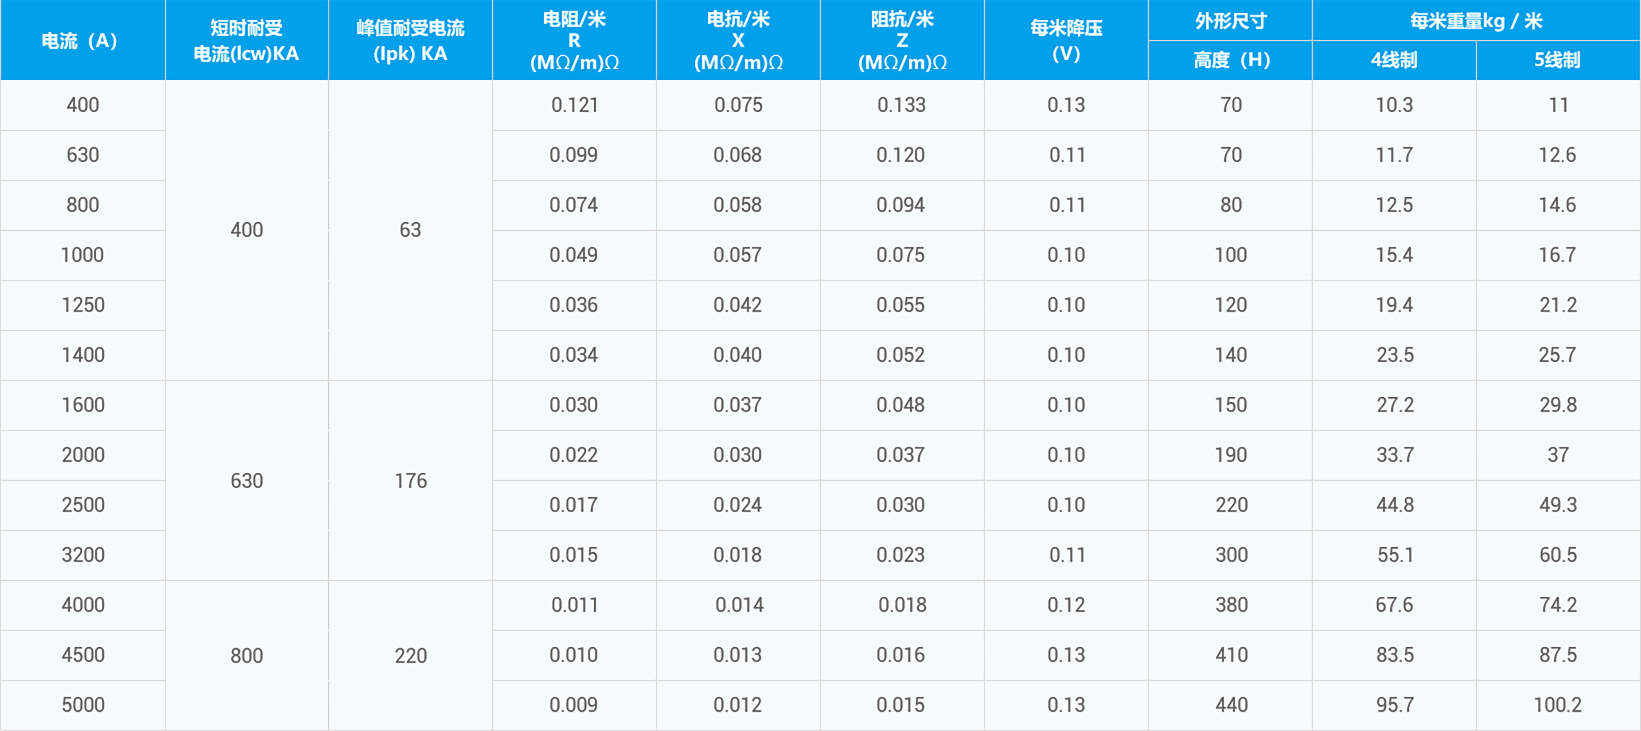1641x731 pixels.
Task: Select the 外形尺寸 header cell
Action: (x=1230, y=21)
